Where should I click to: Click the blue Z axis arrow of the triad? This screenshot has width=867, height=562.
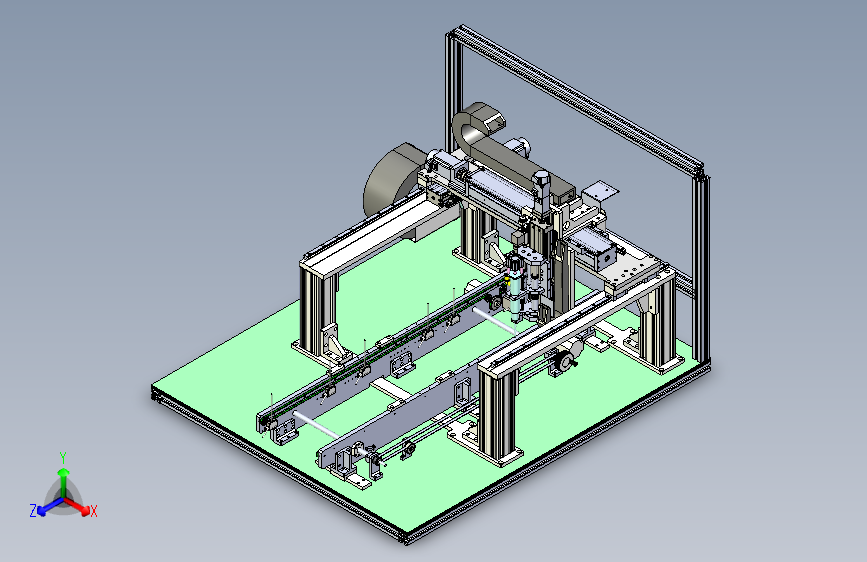point(50,507)
